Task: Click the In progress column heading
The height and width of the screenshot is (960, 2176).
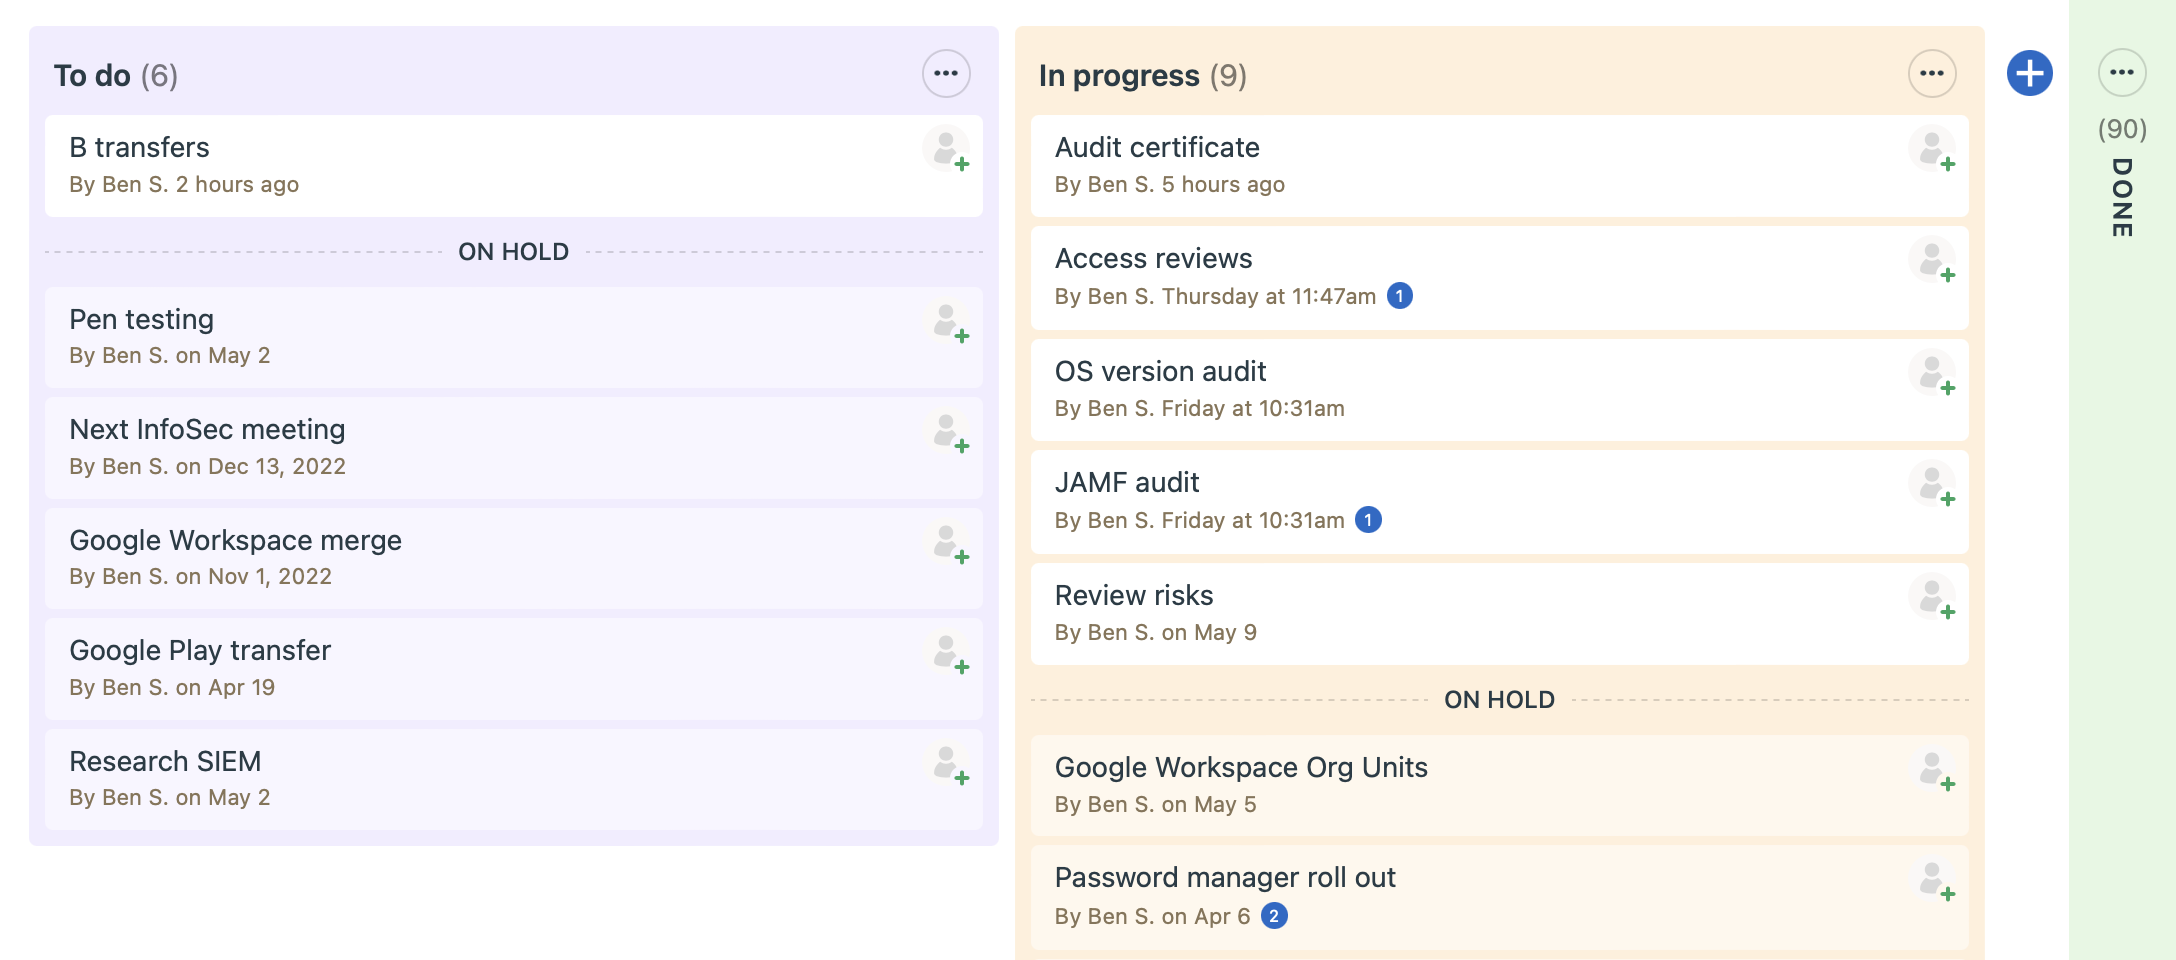Action: pyautogui.click(x=1119, y=76)
